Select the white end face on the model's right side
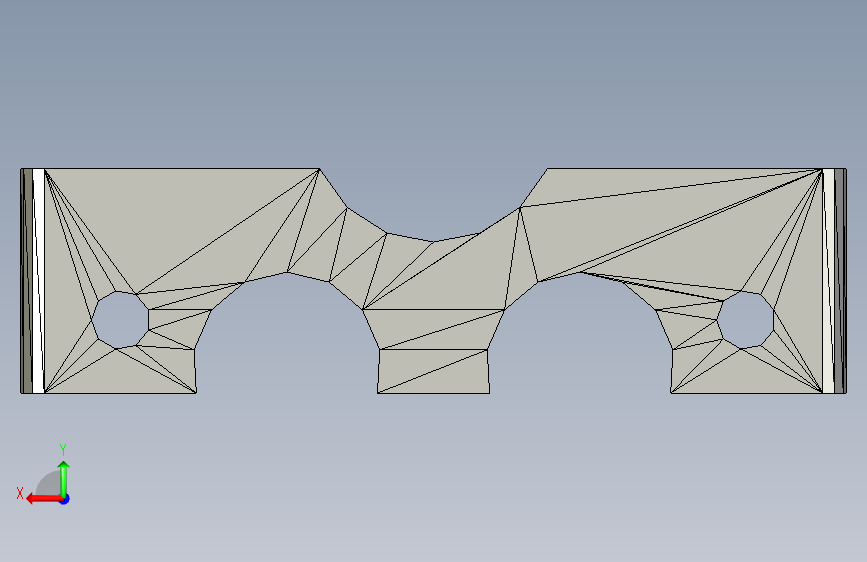 (828, 281)
